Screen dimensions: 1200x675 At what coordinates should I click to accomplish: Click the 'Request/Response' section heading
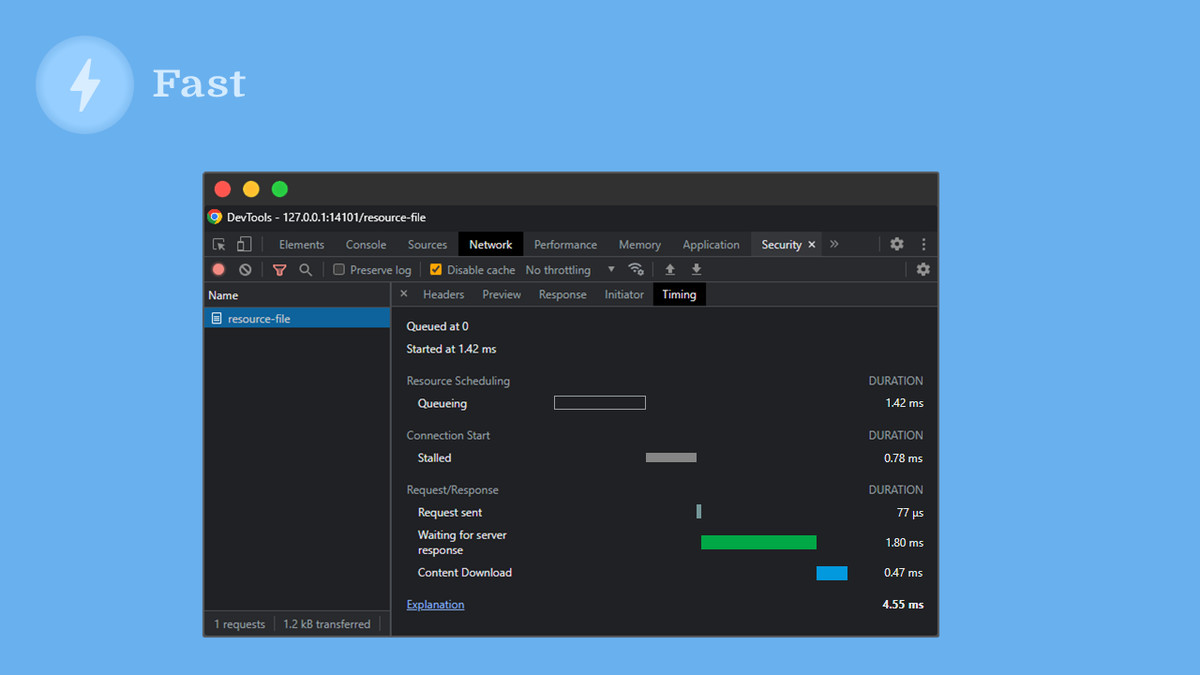[x=452, y=490]
